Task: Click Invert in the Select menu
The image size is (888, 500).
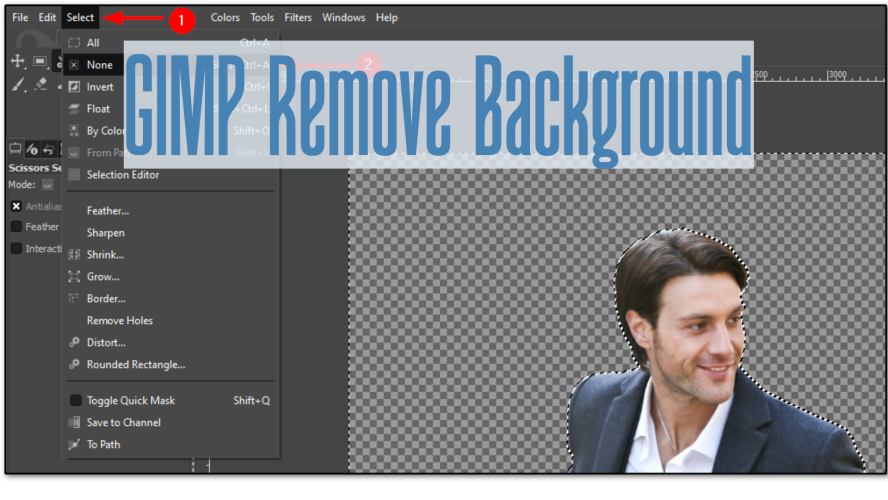Action: (x=100, y=87)
